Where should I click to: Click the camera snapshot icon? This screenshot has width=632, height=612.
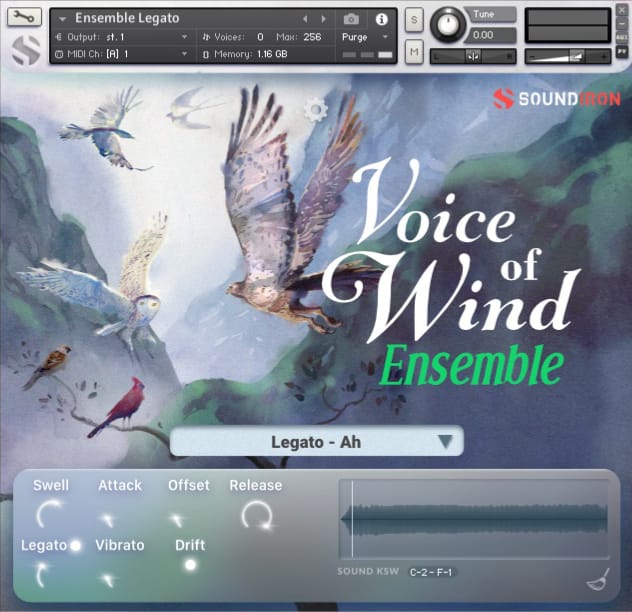point(351,19)
